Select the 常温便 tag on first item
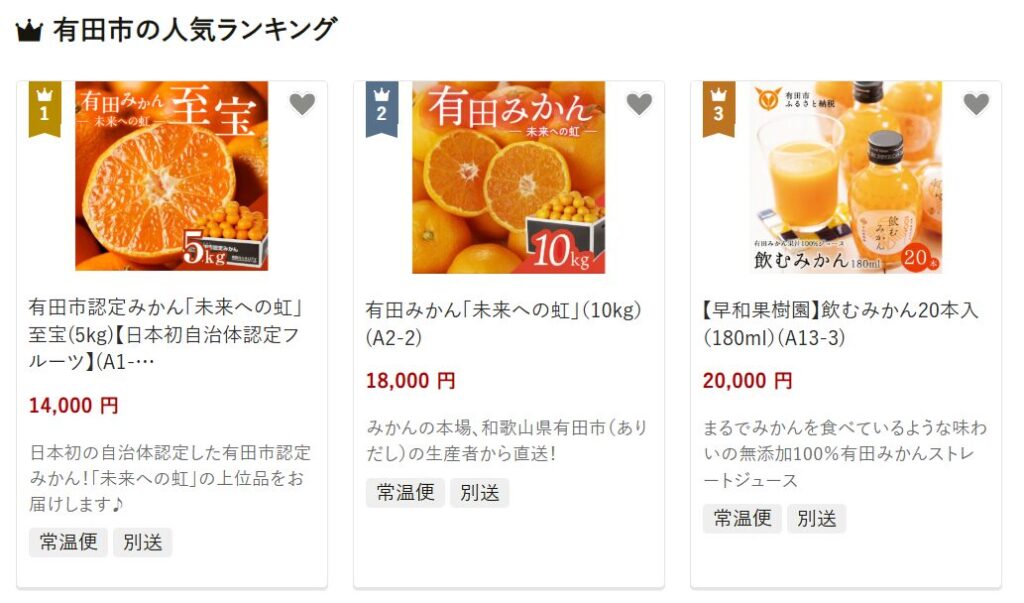 click(x=68, y=542)
